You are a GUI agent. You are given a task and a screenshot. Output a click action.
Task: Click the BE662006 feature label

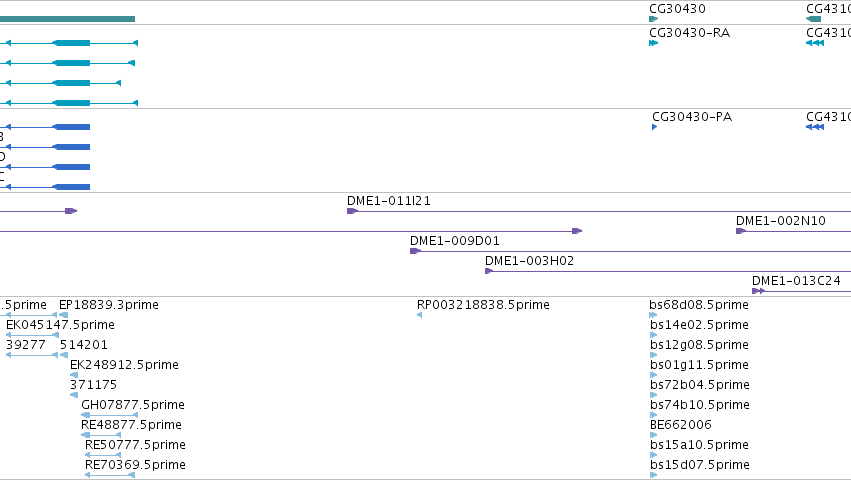(x=681, y=425)
